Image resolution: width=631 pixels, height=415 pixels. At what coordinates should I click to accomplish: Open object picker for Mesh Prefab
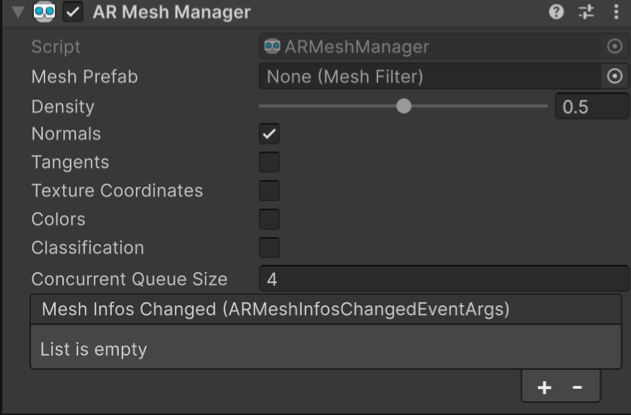(615, 76)
